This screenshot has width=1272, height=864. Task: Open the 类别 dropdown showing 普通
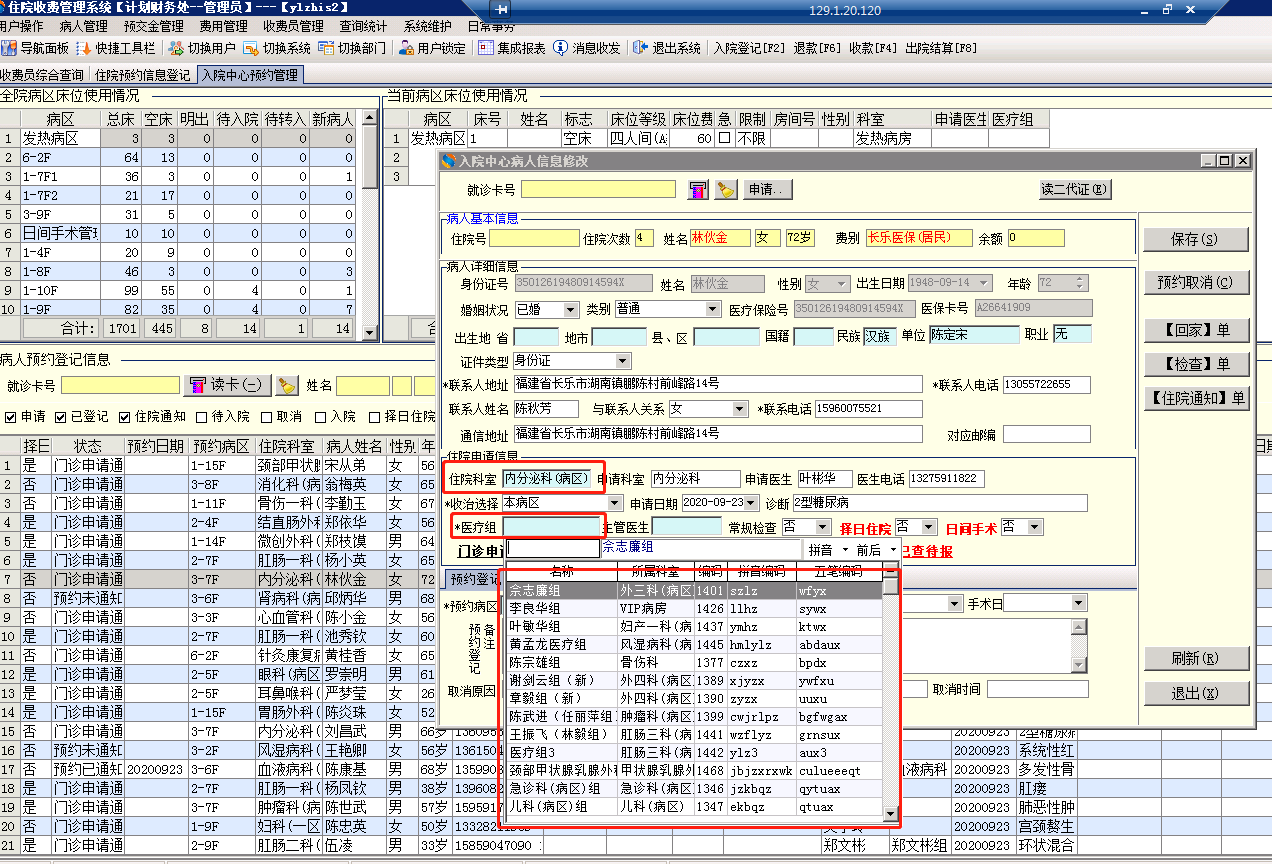(x=713, y=310)
